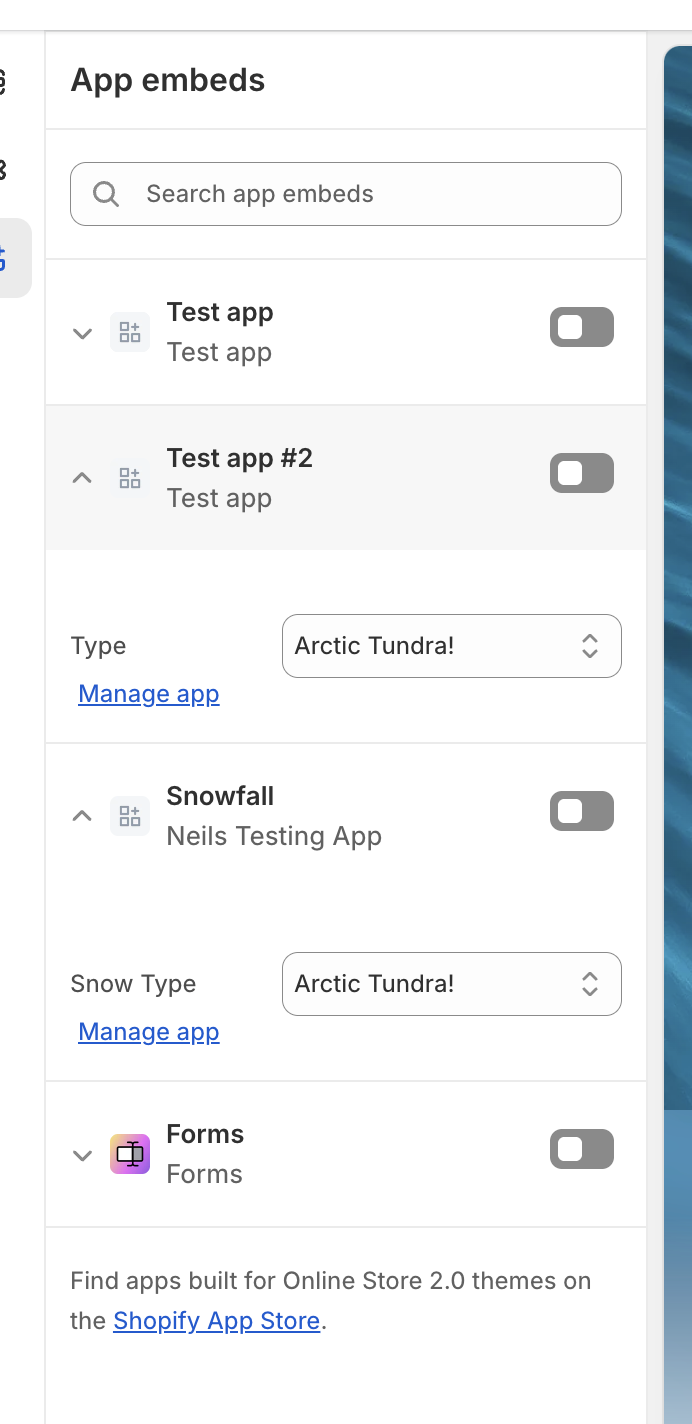Enable the Test app #2 embed toggle

click(581, 474)
